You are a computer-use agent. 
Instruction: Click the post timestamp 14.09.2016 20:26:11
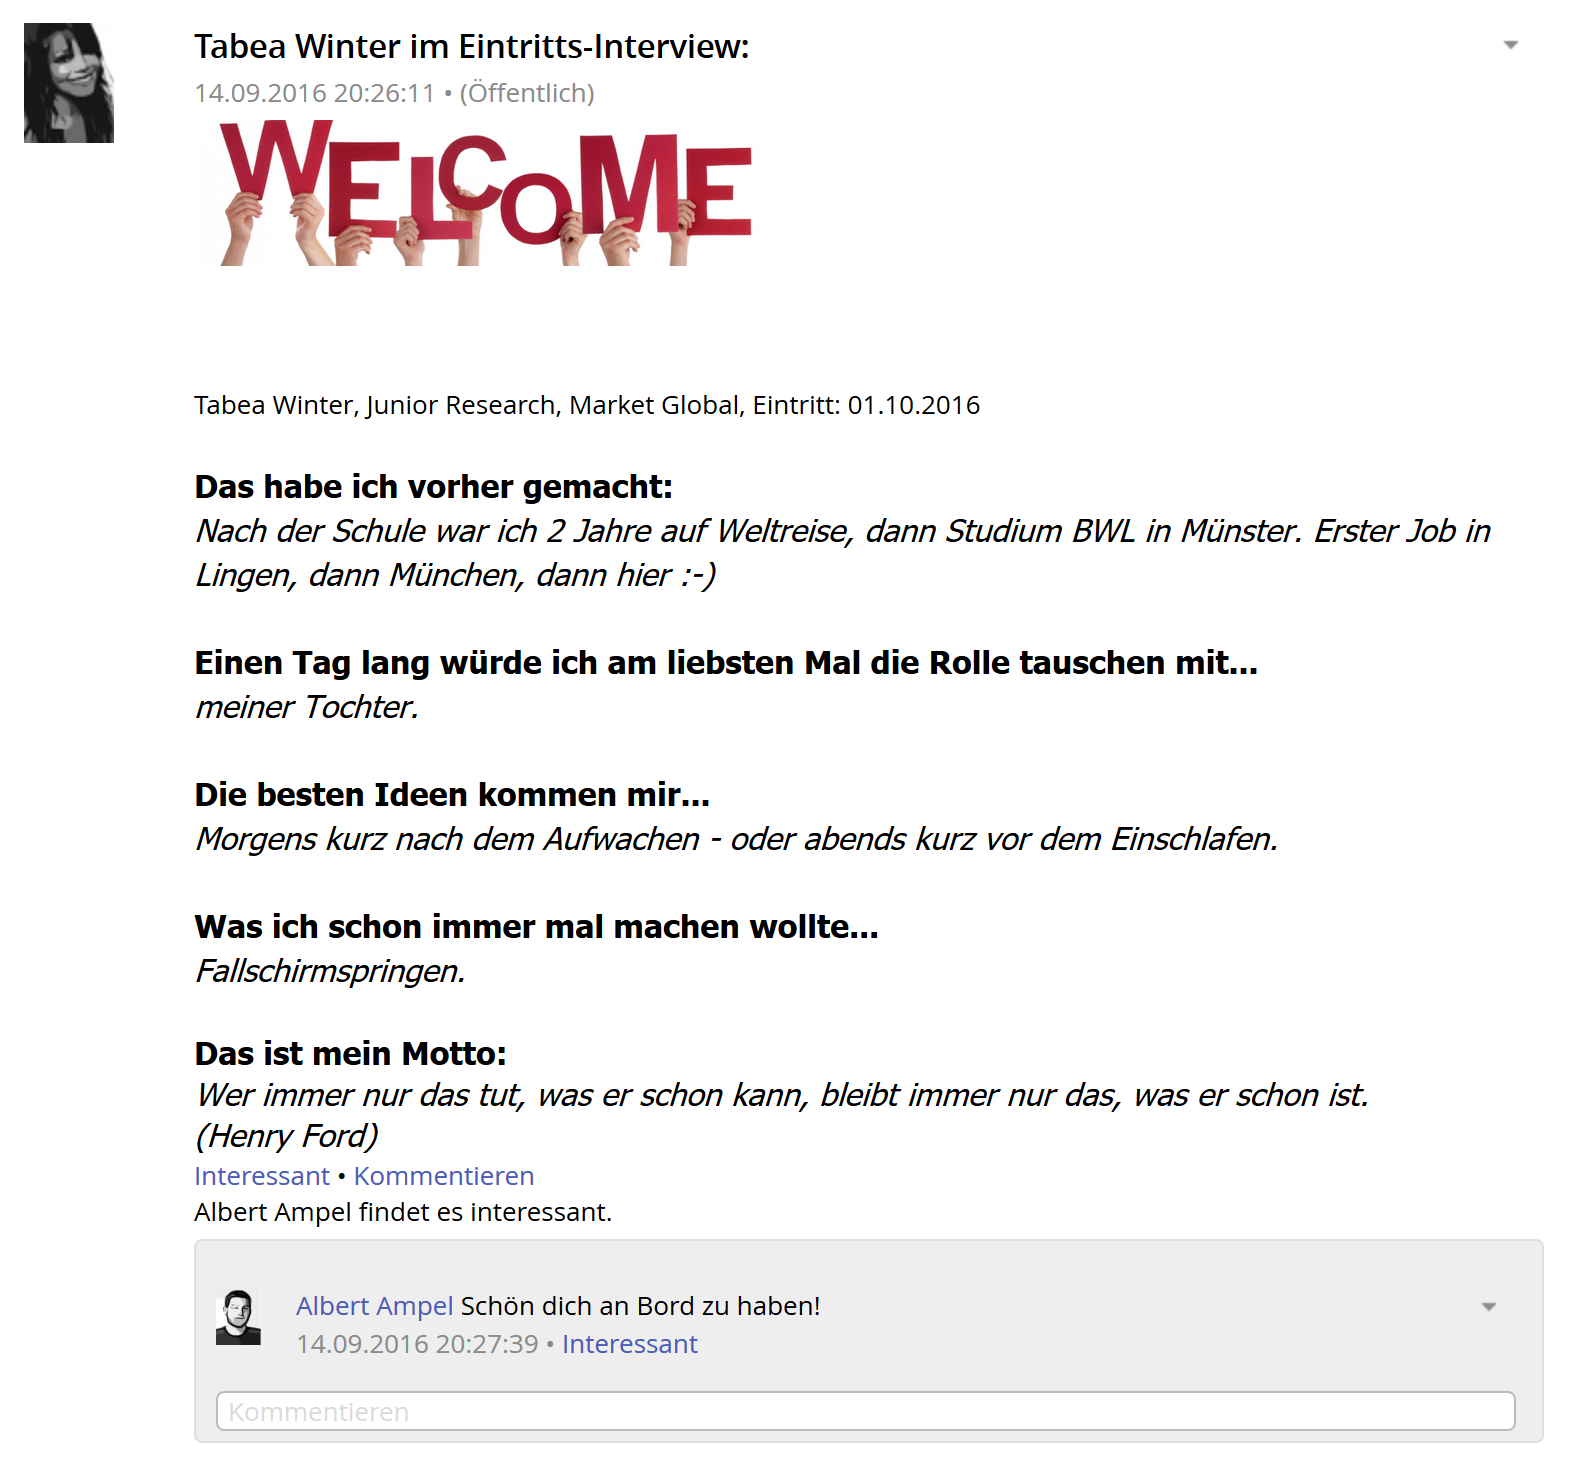pos(315,93)
